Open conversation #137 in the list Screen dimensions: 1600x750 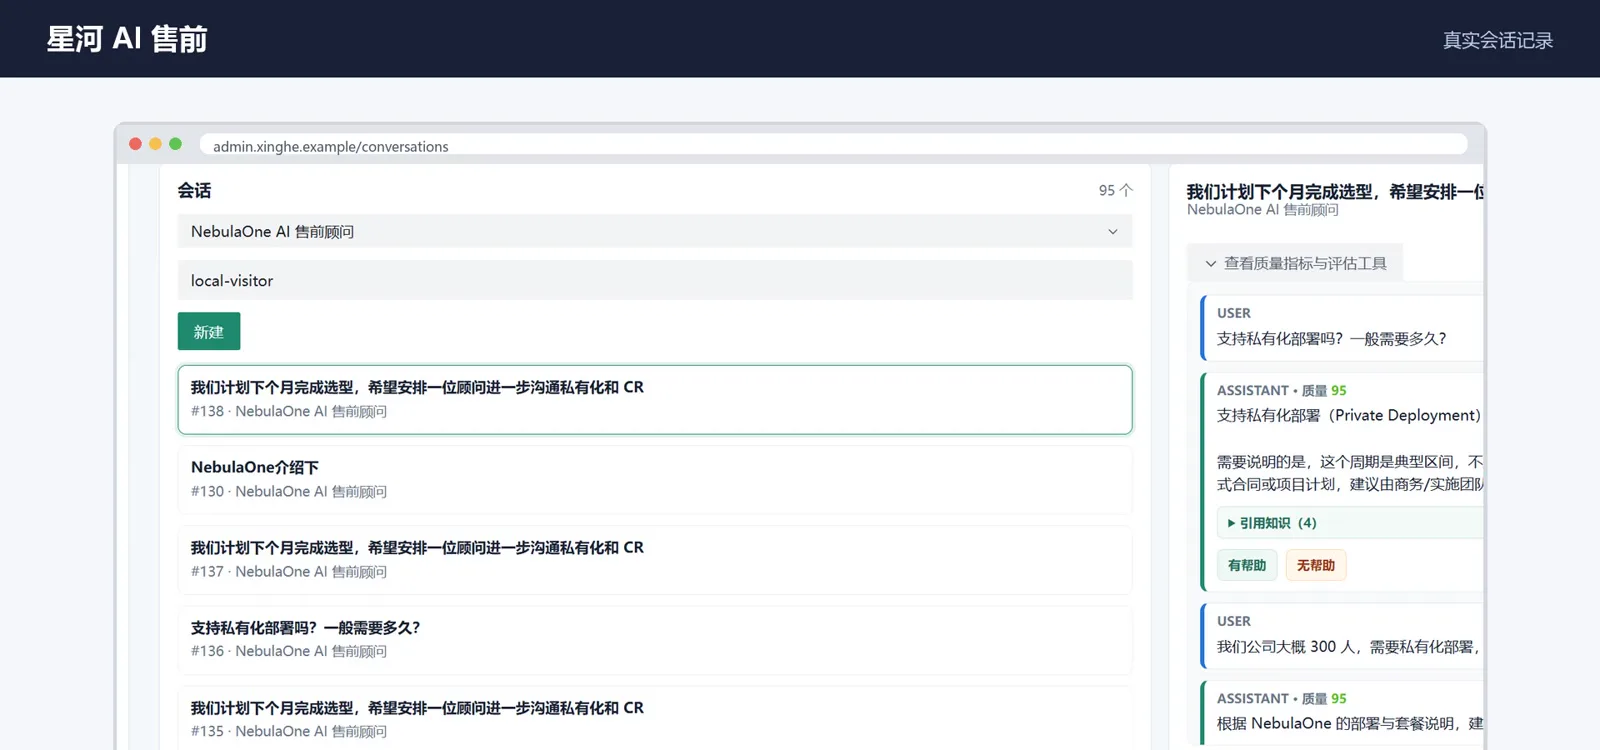[x=655, y=560]
